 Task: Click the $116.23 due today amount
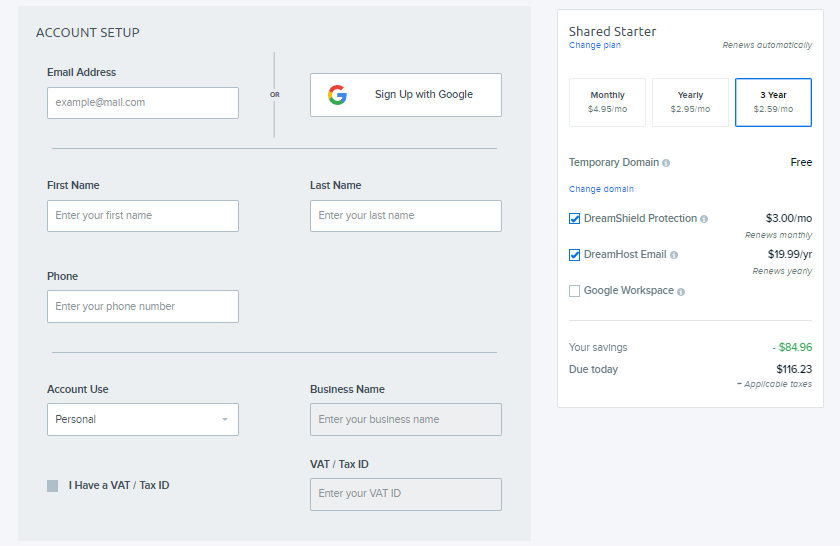point(794,369)
